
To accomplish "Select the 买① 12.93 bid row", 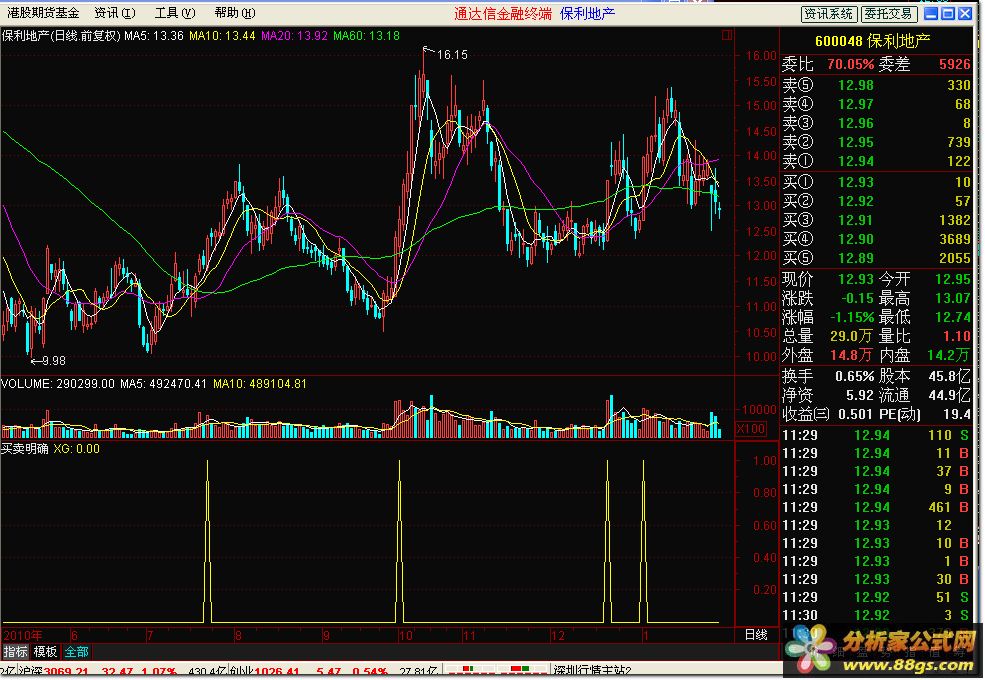I will click(x=876, y=182).
